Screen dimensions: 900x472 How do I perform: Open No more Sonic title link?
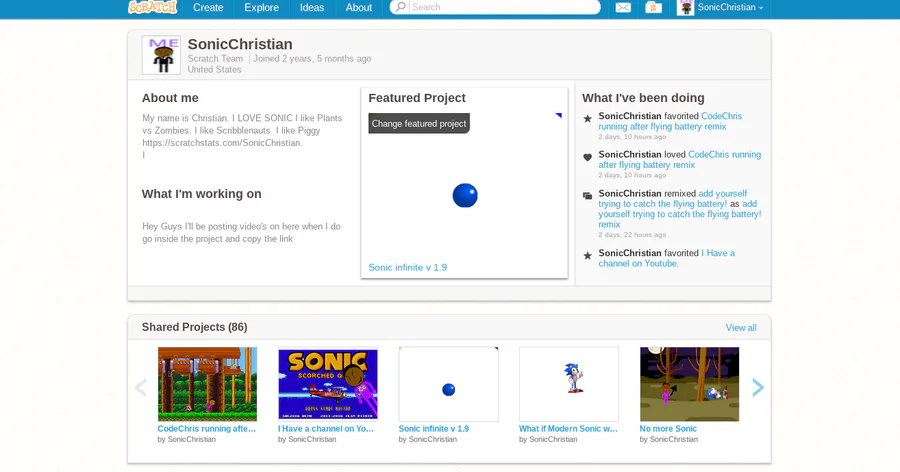click(x=668, y=429)
